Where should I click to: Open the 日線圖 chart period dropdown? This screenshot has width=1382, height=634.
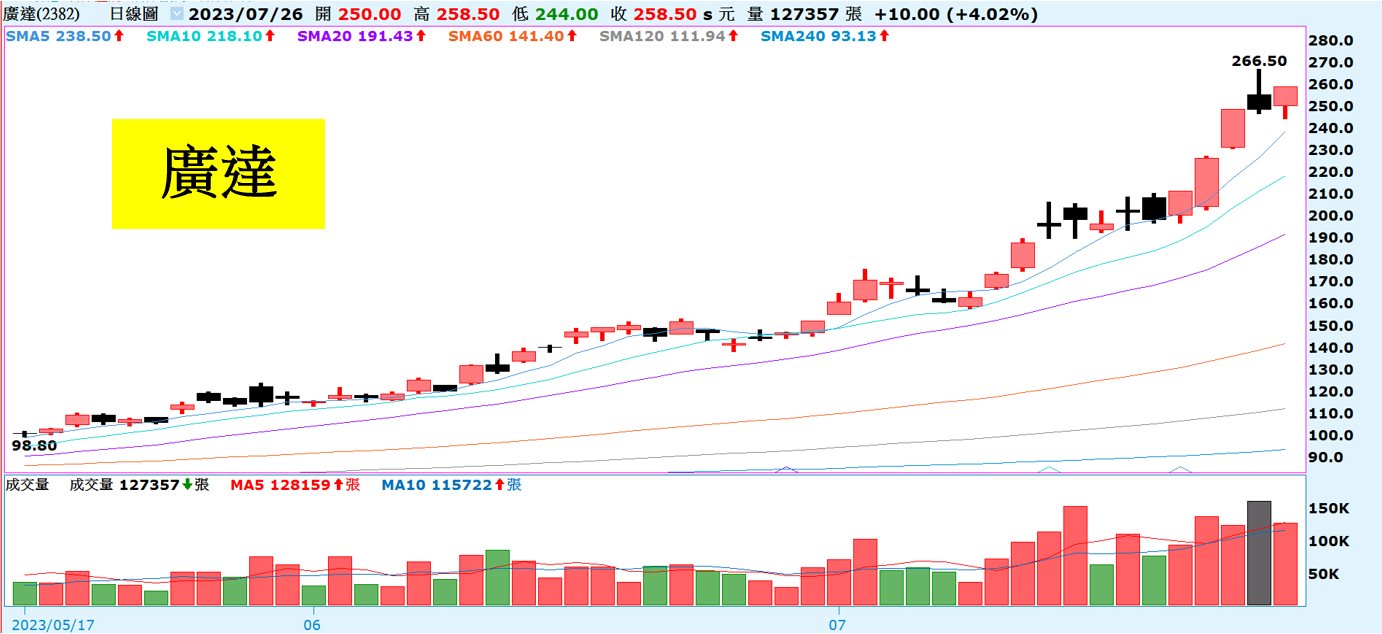coord(176,15)
